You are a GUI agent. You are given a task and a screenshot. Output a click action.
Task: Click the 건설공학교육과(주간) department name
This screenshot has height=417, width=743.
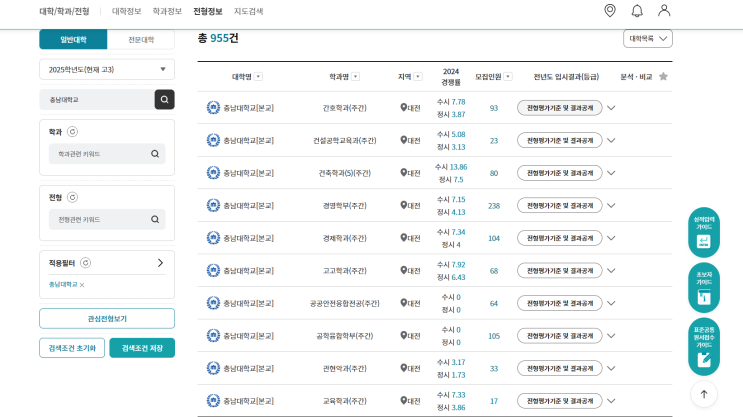[344, 141]
